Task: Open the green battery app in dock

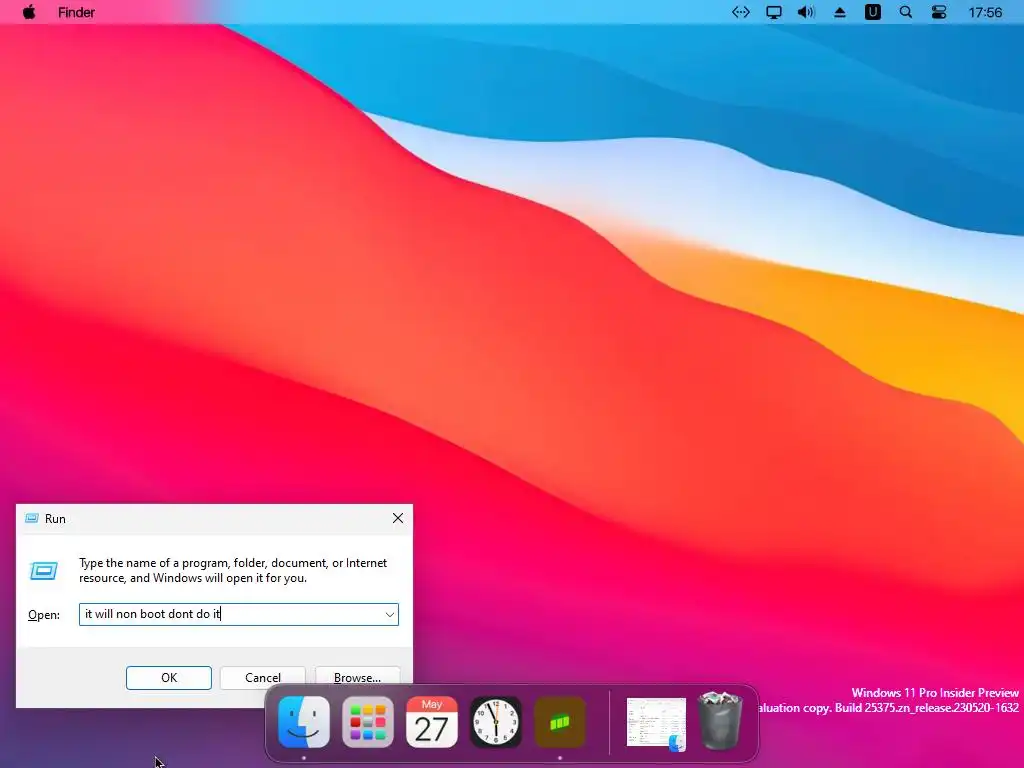Action: click(x=560, y=722)
